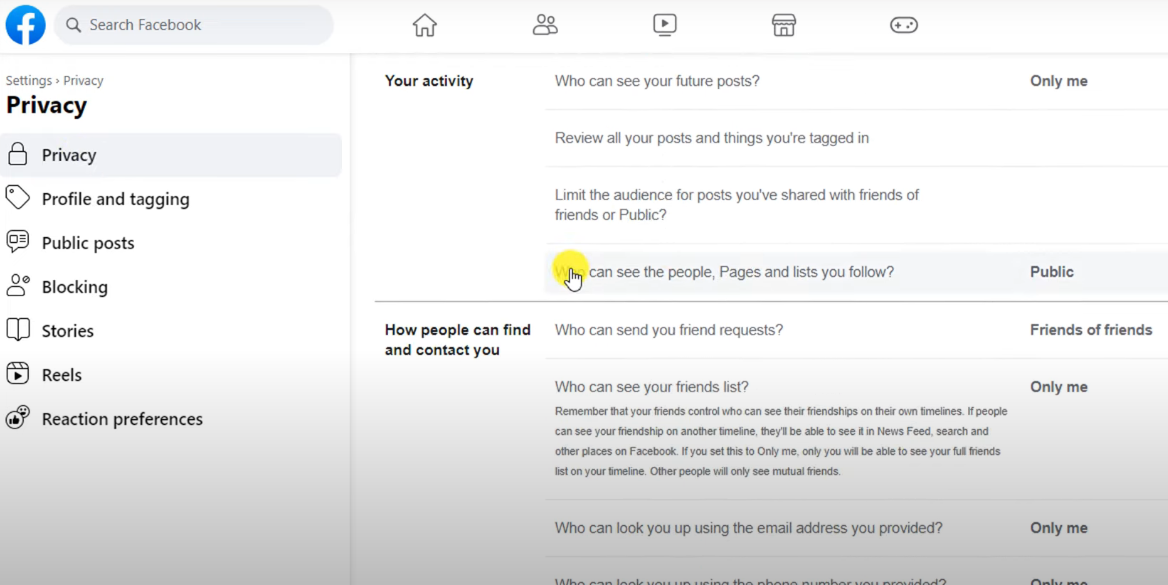Screen dimensions: 1168x585
Task: Open Review all your posts and tags row
Action: [712, 138]
